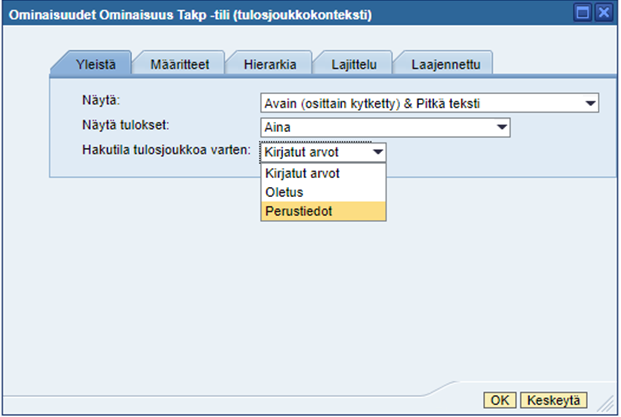
Task: Open the Määritteet tab
Action: (180, 64)
